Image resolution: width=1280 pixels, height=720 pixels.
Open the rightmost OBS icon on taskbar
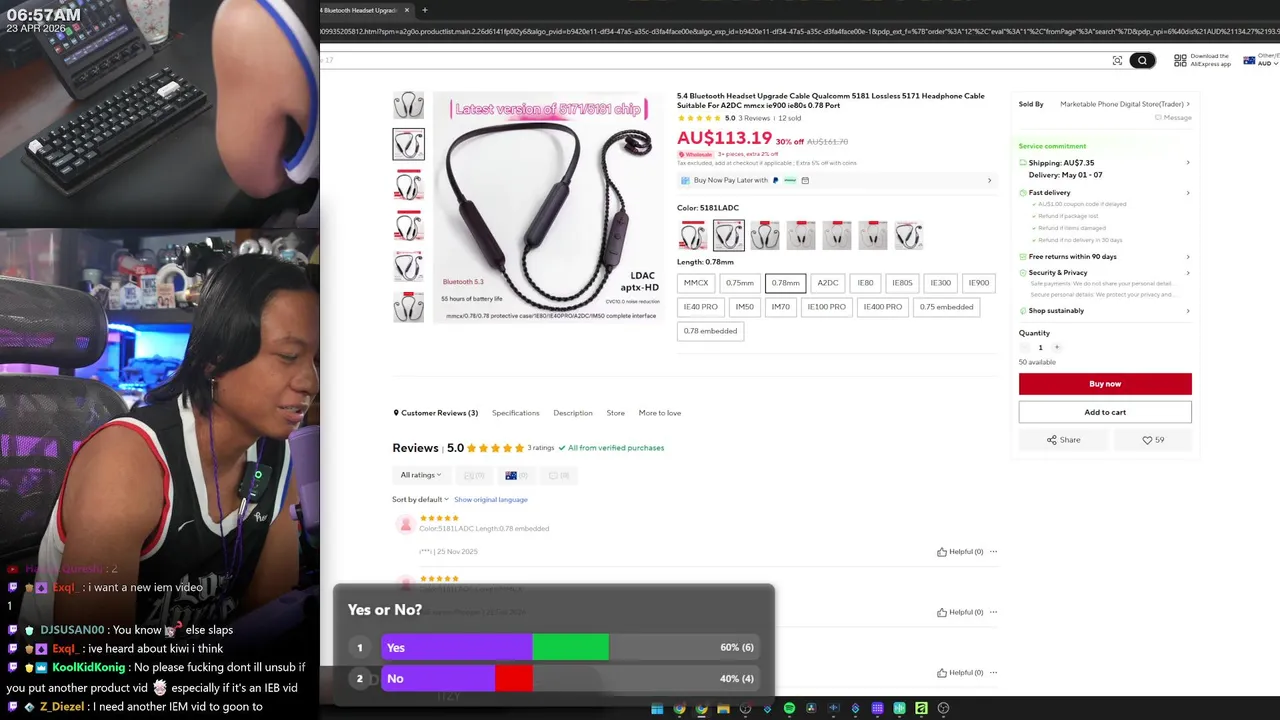[x=943, y=709]
